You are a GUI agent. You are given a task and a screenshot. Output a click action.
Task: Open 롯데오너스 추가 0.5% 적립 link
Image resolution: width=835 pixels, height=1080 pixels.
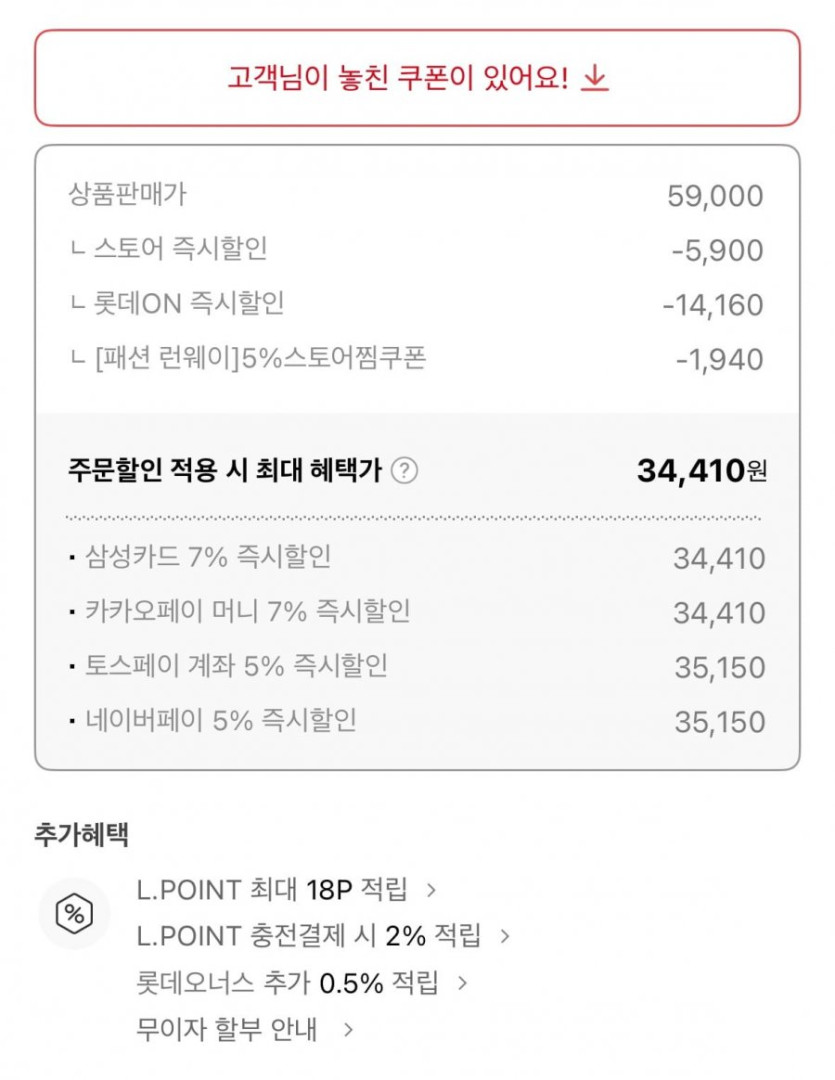287,983
